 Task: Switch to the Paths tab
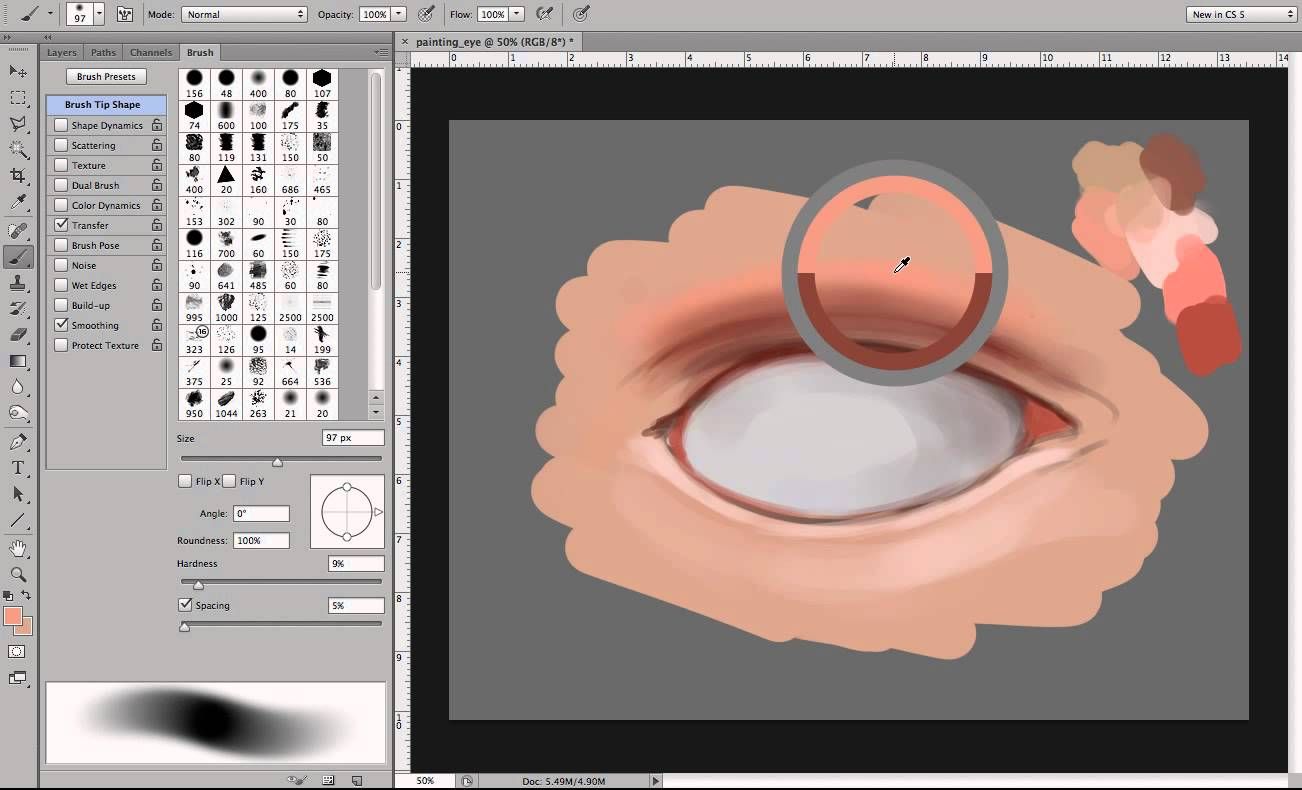103,52
